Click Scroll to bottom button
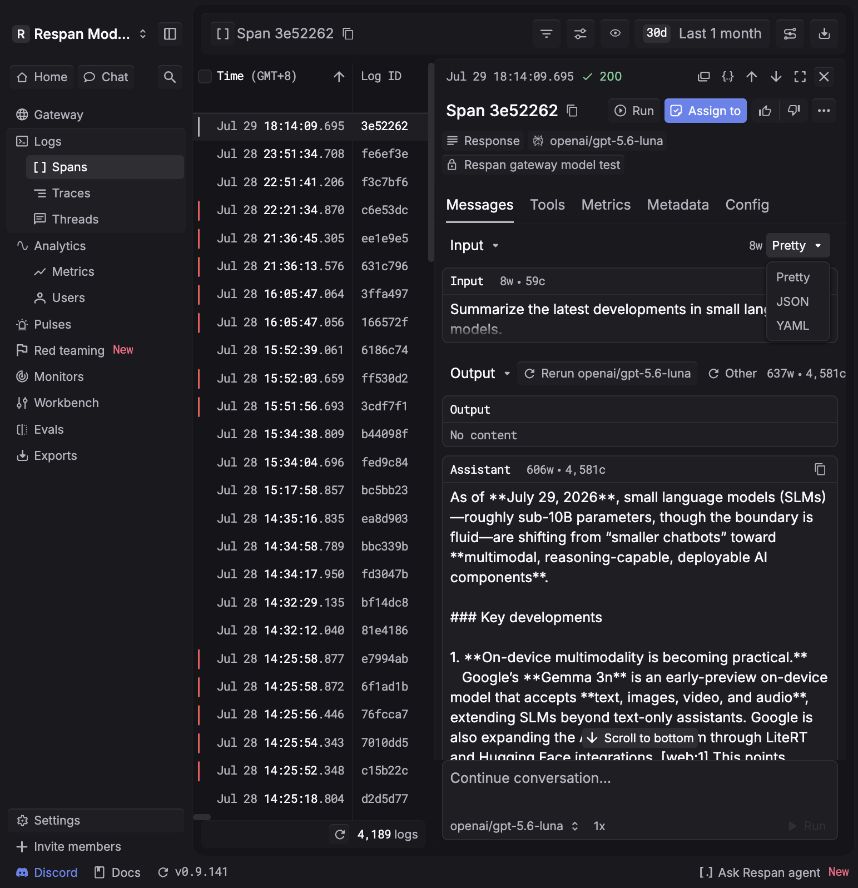The image size is (858, 888). coord(640,738)
